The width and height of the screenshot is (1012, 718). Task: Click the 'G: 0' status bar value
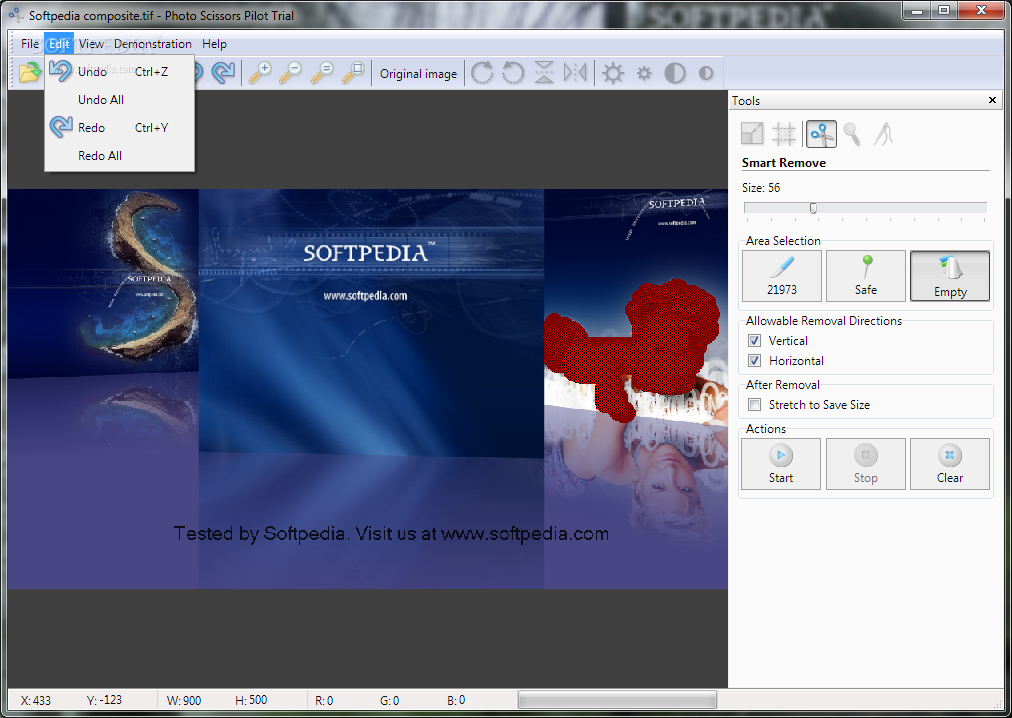[x=390, y=701]
